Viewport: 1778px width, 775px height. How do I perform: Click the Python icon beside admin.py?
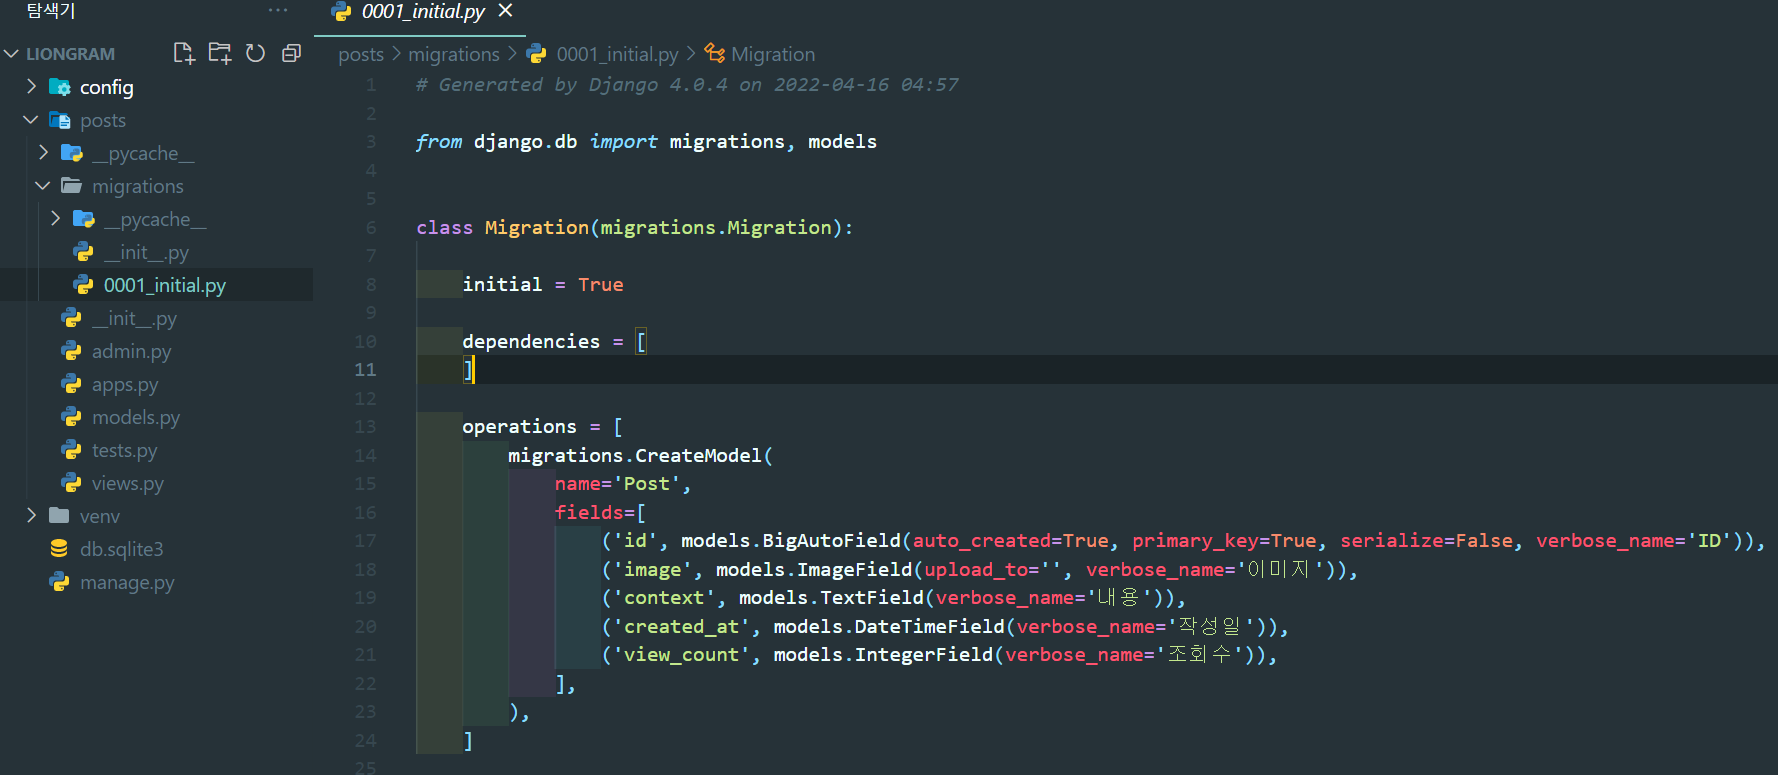[71, 351]
